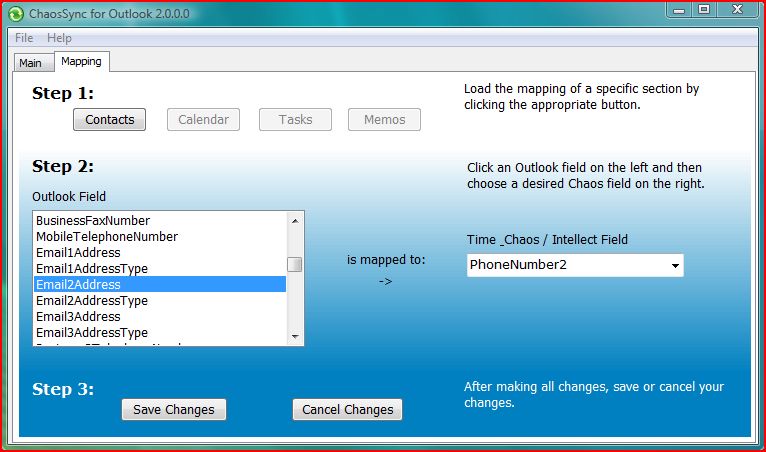Click the Cancel Changes button
This screenshot has height=452, width=766.
pyautogui.click(x=347, y=409)
